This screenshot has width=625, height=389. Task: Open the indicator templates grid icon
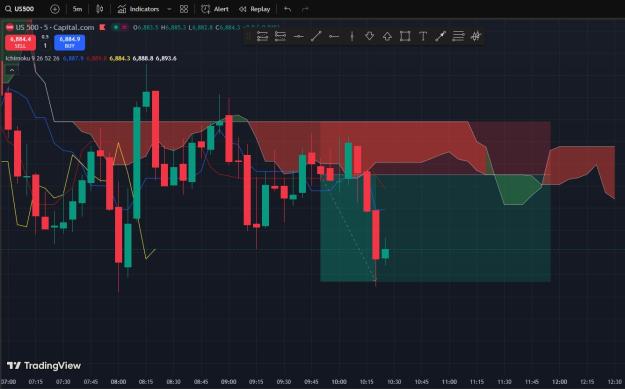pos(184,9)
